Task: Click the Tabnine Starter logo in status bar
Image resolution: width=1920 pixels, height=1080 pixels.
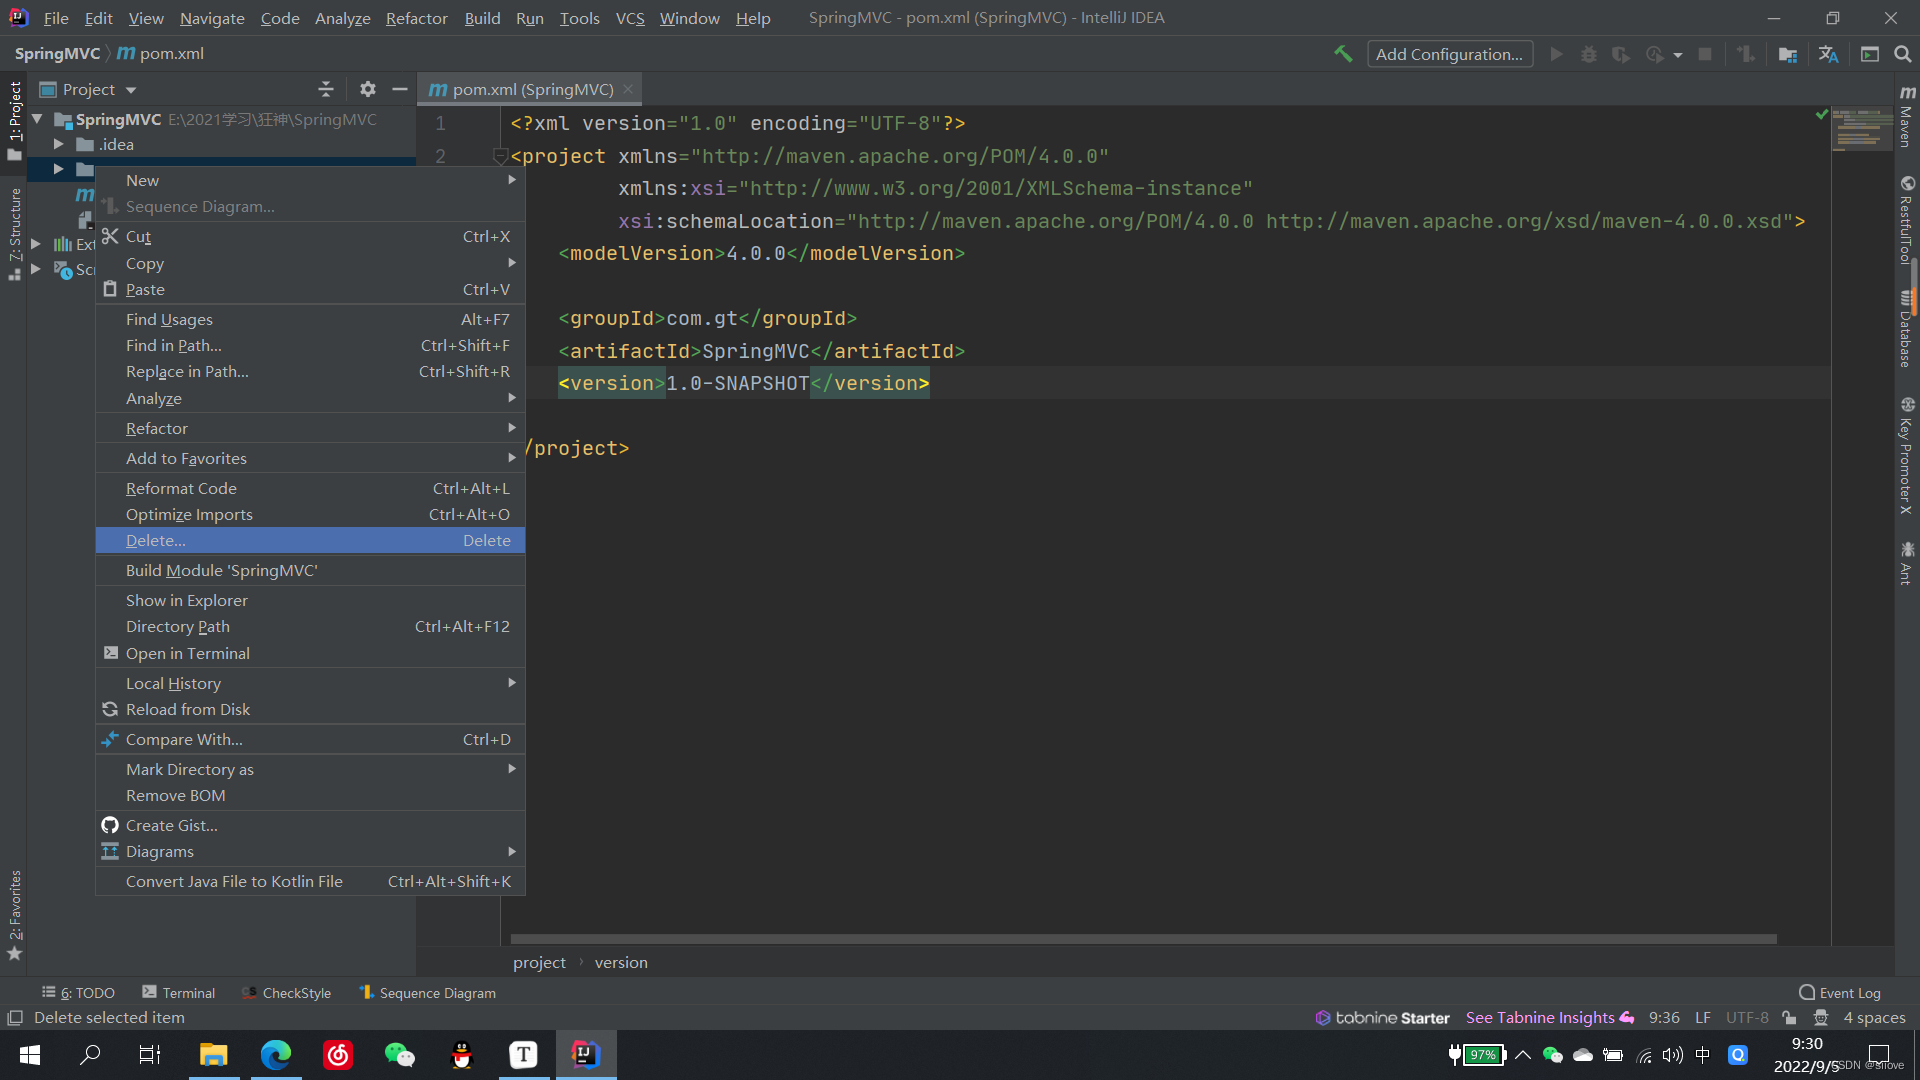Action: coord(1382,1018)
